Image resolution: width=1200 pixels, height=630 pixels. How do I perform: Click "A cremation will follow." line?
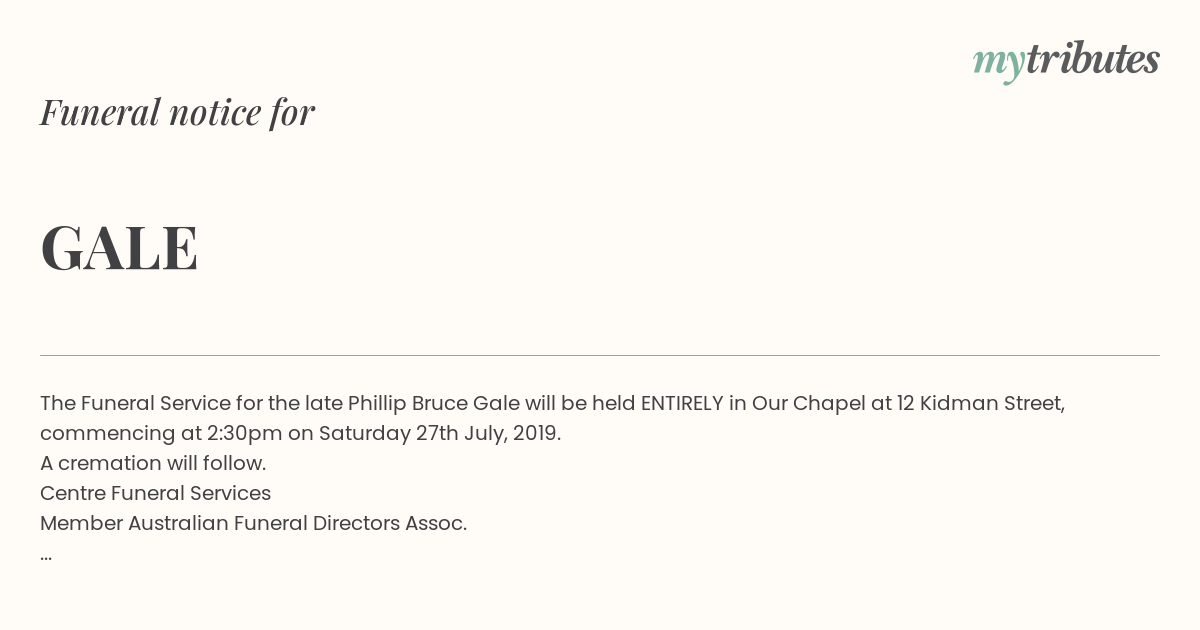click(x=153, y=463)
